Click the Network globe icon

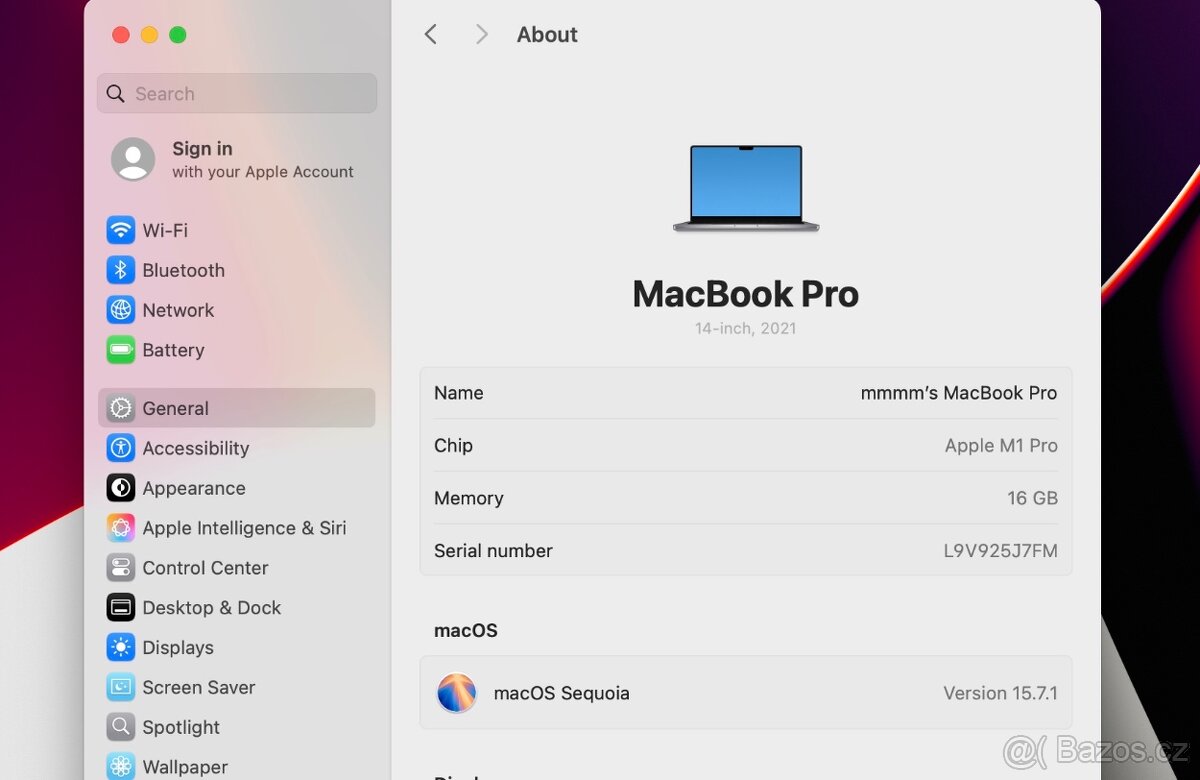coord(120,310)
